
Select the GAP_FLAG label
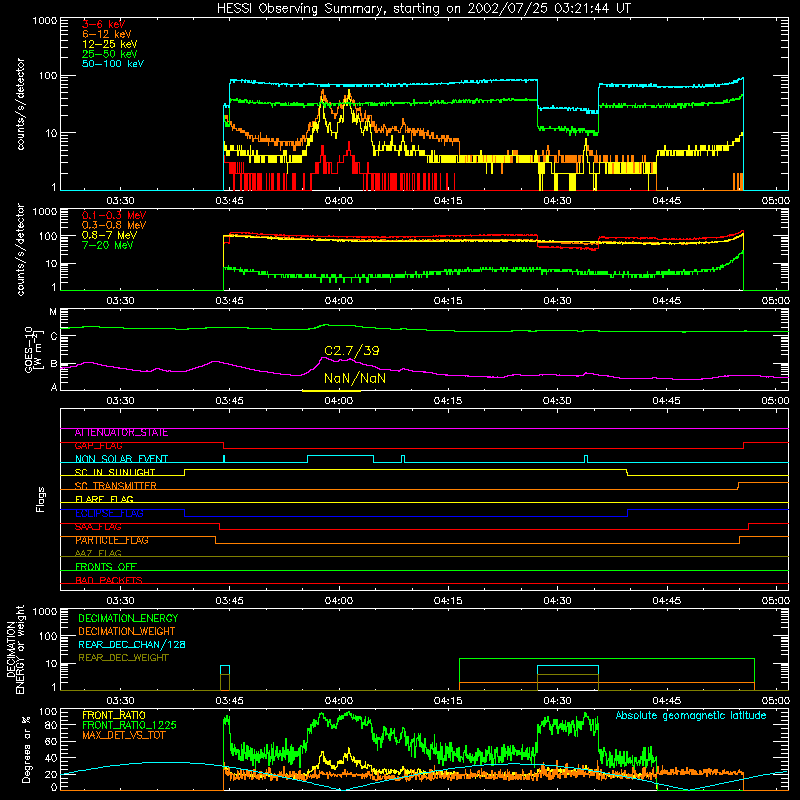pyautogui.click(x=98, y=446)
